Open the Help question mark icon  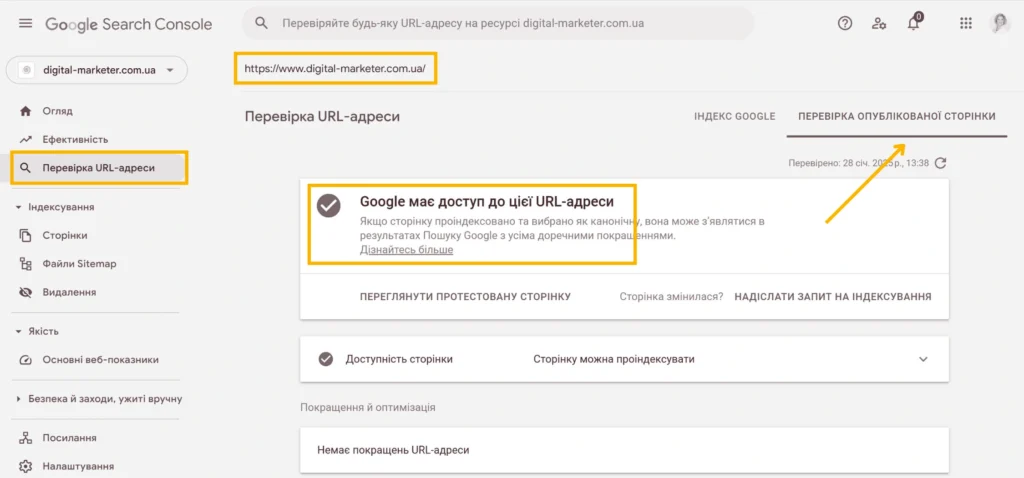pyautogui.click(x=845, y=24)
